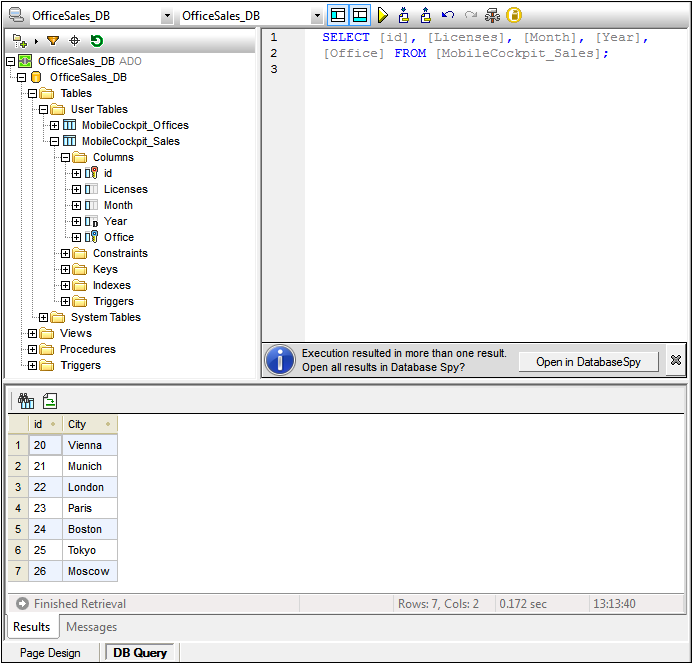This screenshot has width=693, height=664.
Task: Click the Undo arrow in toolbar
Action: [x=448, y=16]
